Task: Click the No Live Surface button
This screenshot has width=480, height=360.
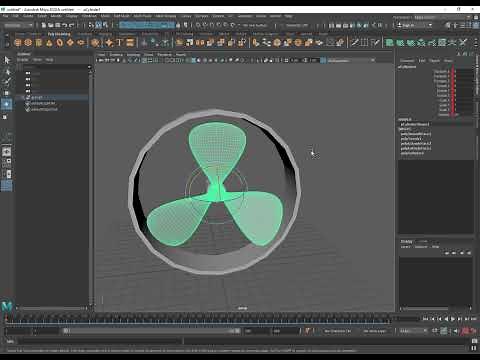Action: click(254, 25)
